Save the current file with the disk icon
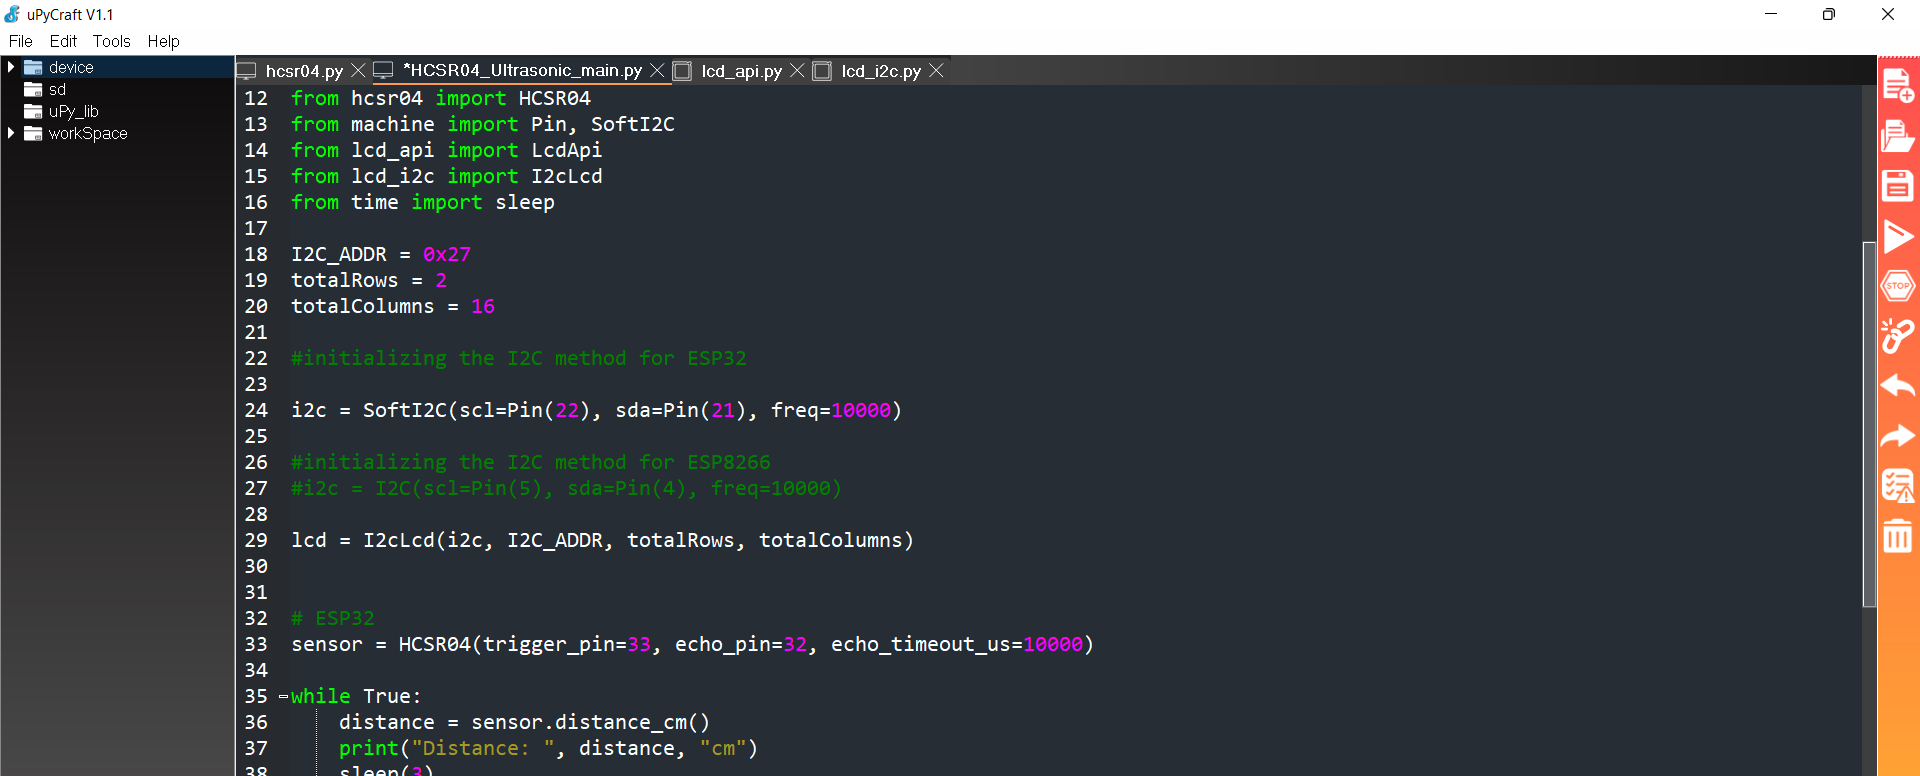Screen dimensions: 1920x776 pos(1897,186)
